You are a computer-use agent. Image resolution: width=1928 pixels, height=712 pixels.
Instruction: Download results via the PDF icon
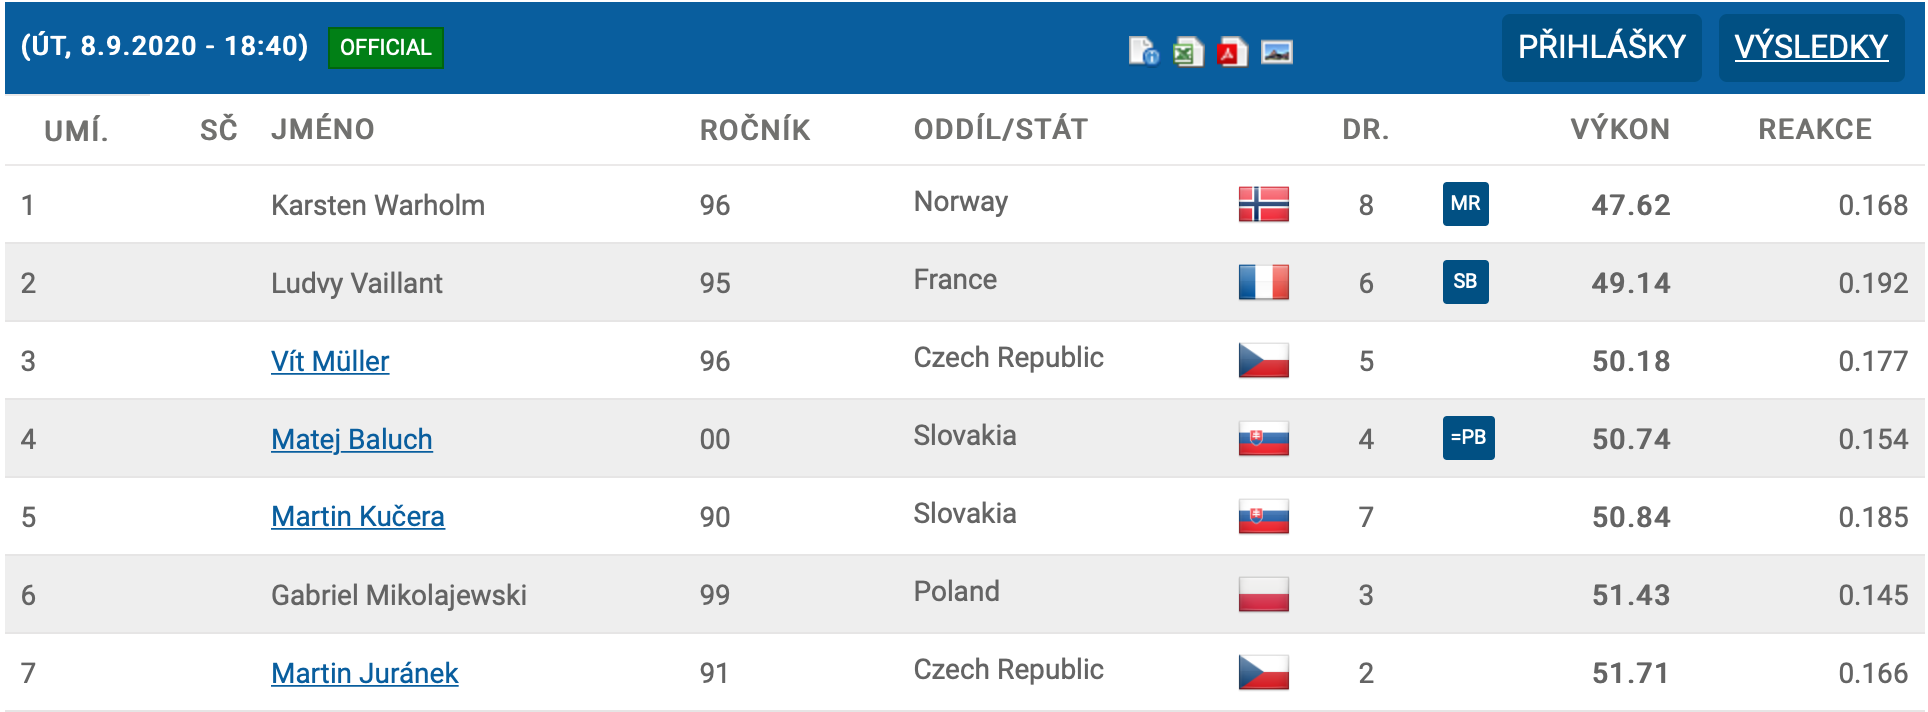(1232, 50)
